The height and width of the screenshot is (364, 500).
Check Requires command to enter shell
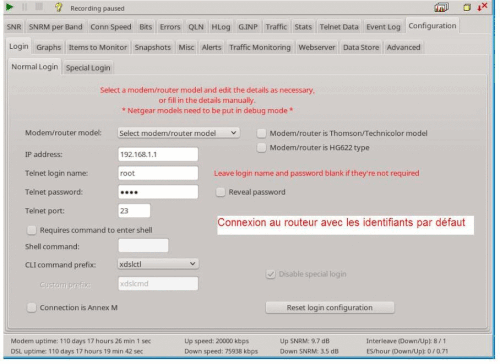[x=32, y=230]
